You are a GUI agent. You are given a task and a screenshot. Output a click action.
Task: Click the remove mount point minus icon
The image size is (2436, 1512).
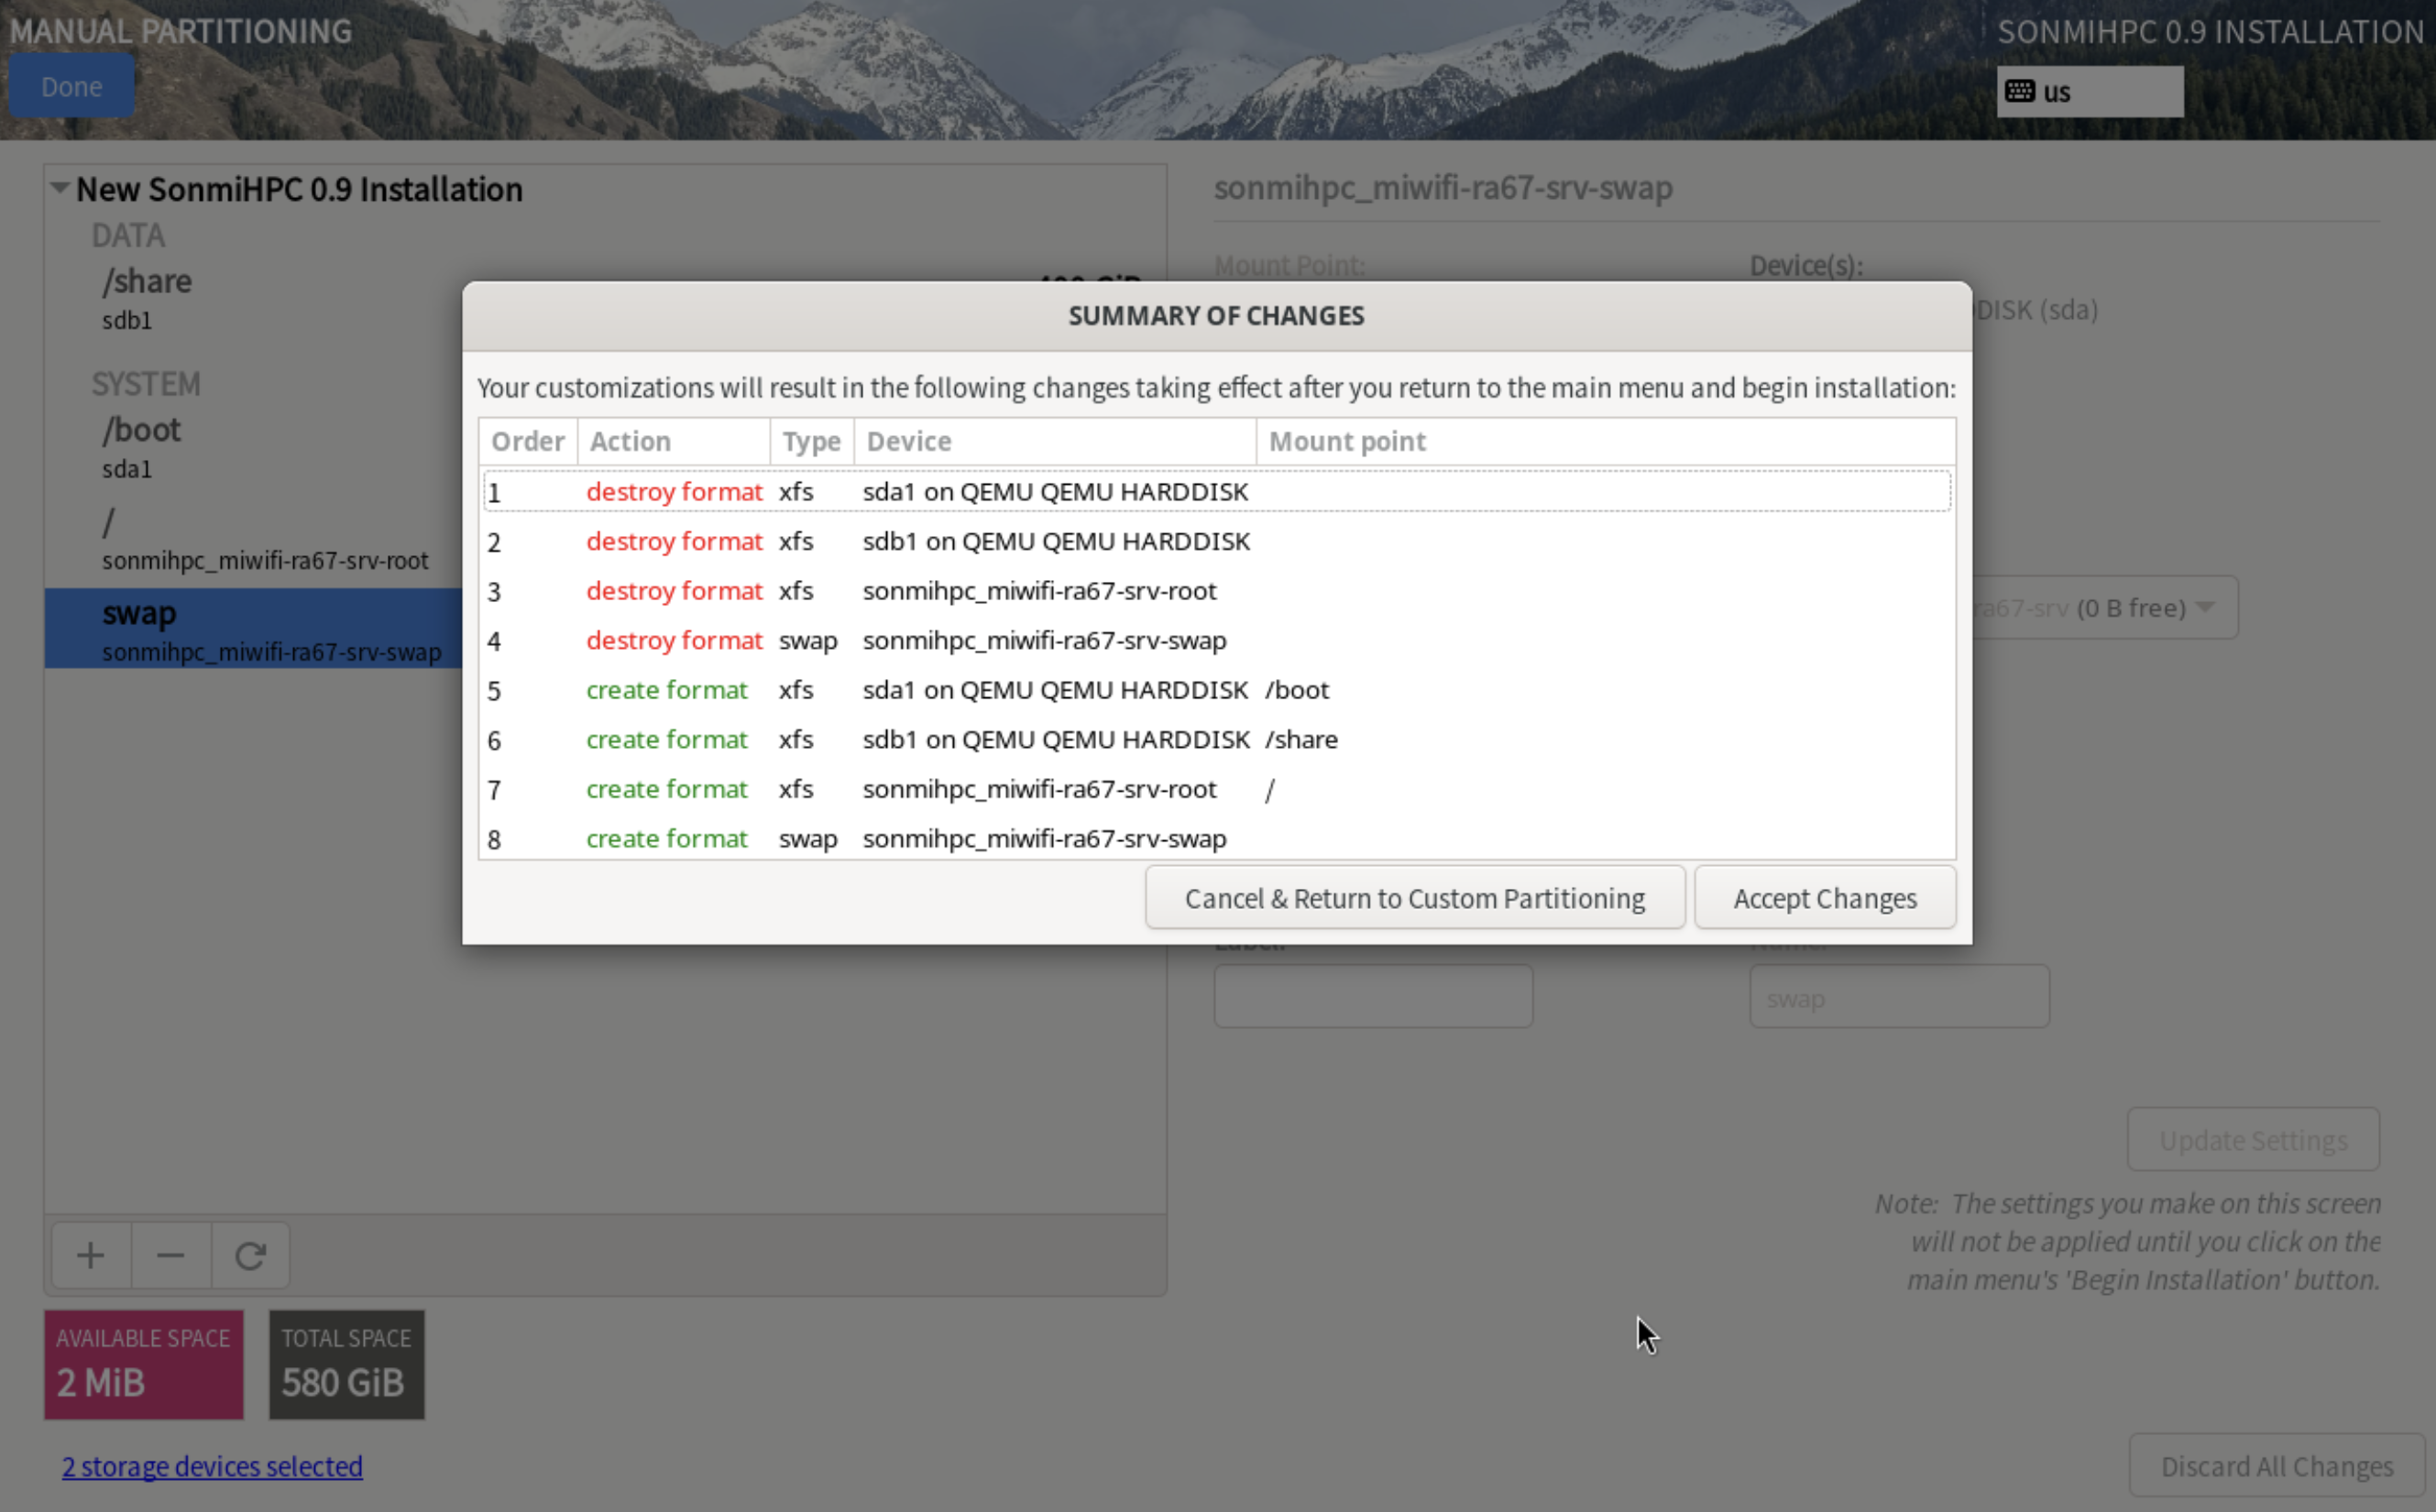[170, 1255]
